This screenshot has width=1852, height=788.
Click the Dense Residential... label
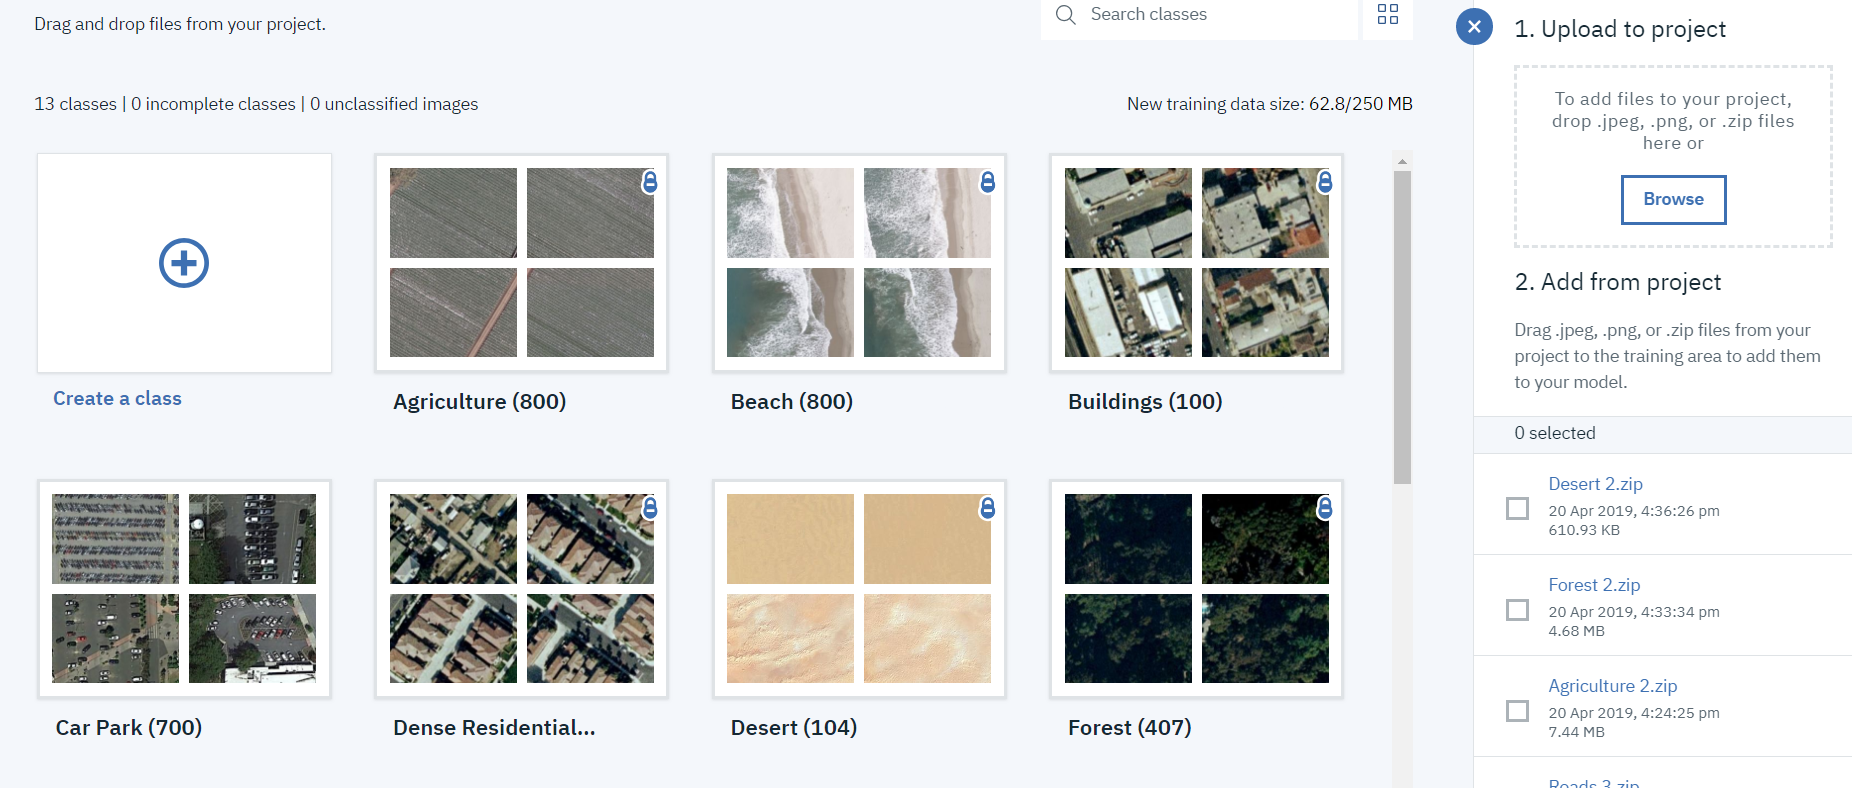click(494, 728)
